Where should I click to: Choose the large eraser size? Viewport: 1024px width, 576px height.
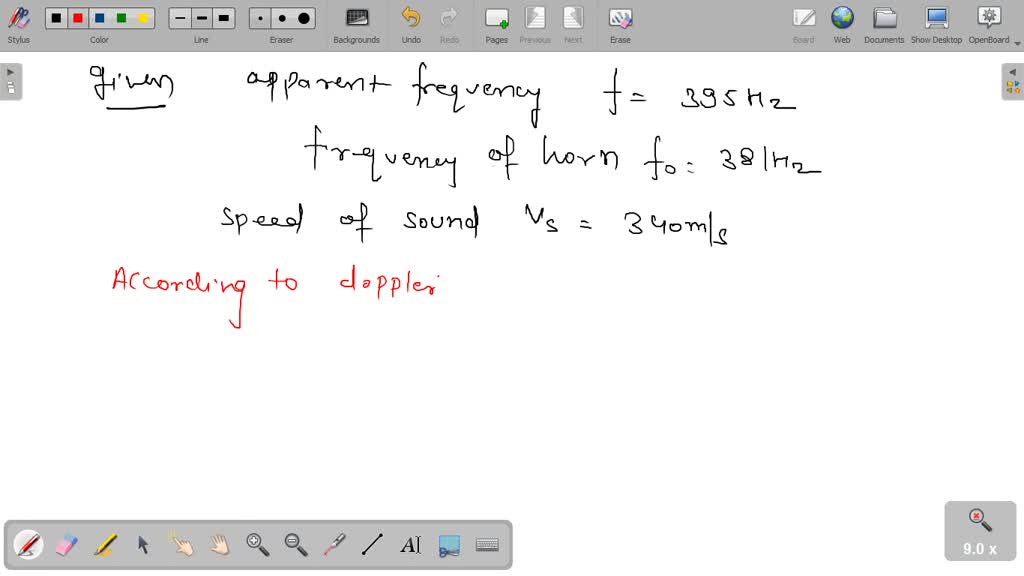click(x=304, y=18)
